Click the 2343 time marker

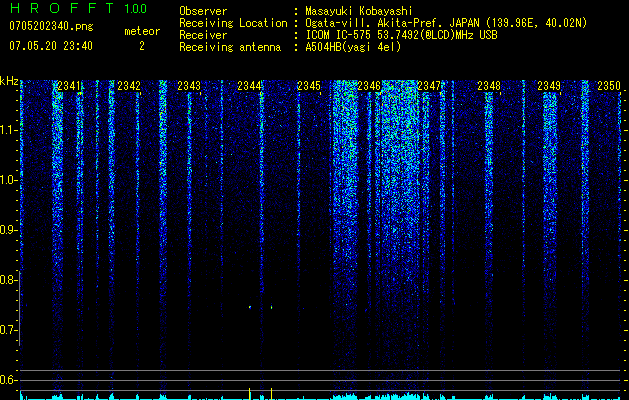189,86
